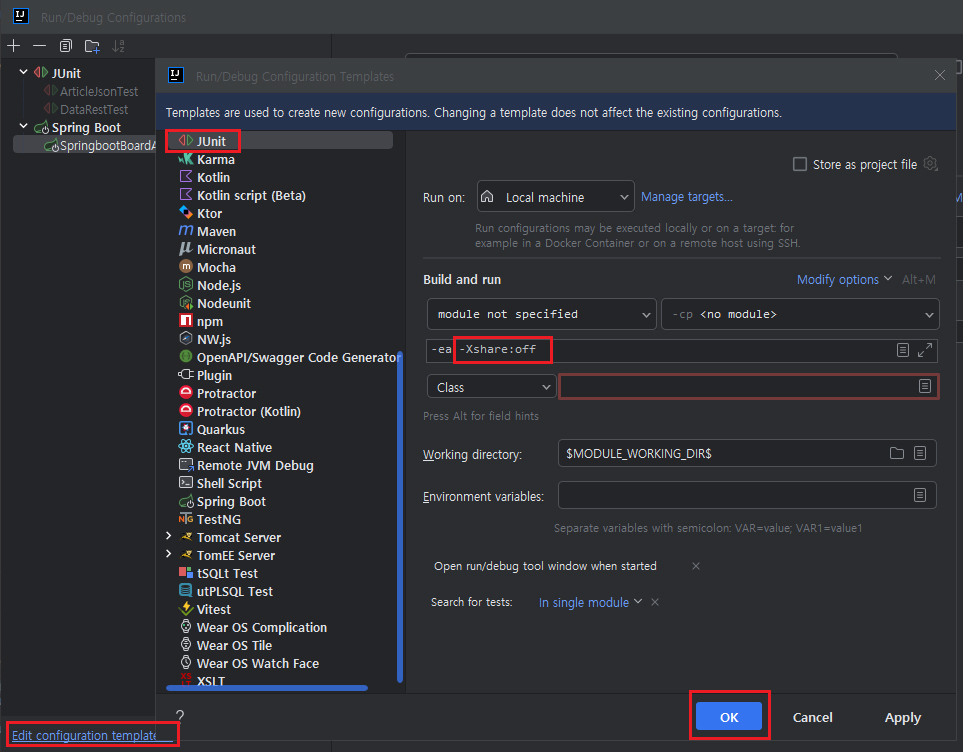Viewport: 963px width, 752px height.
Task: Collapse JUnit node in configurations tree
Action: [x=23, y=72]
